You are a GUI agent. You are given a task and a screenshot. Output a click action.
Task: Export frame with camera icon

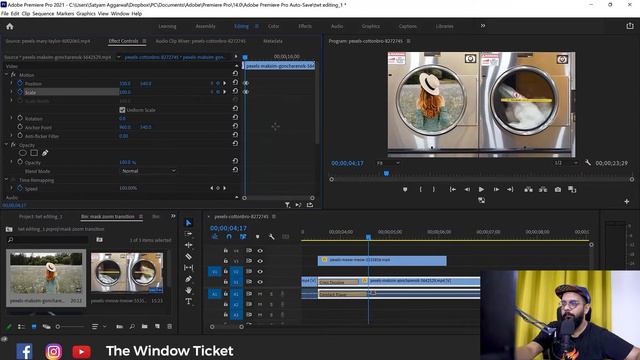(558, 189)
